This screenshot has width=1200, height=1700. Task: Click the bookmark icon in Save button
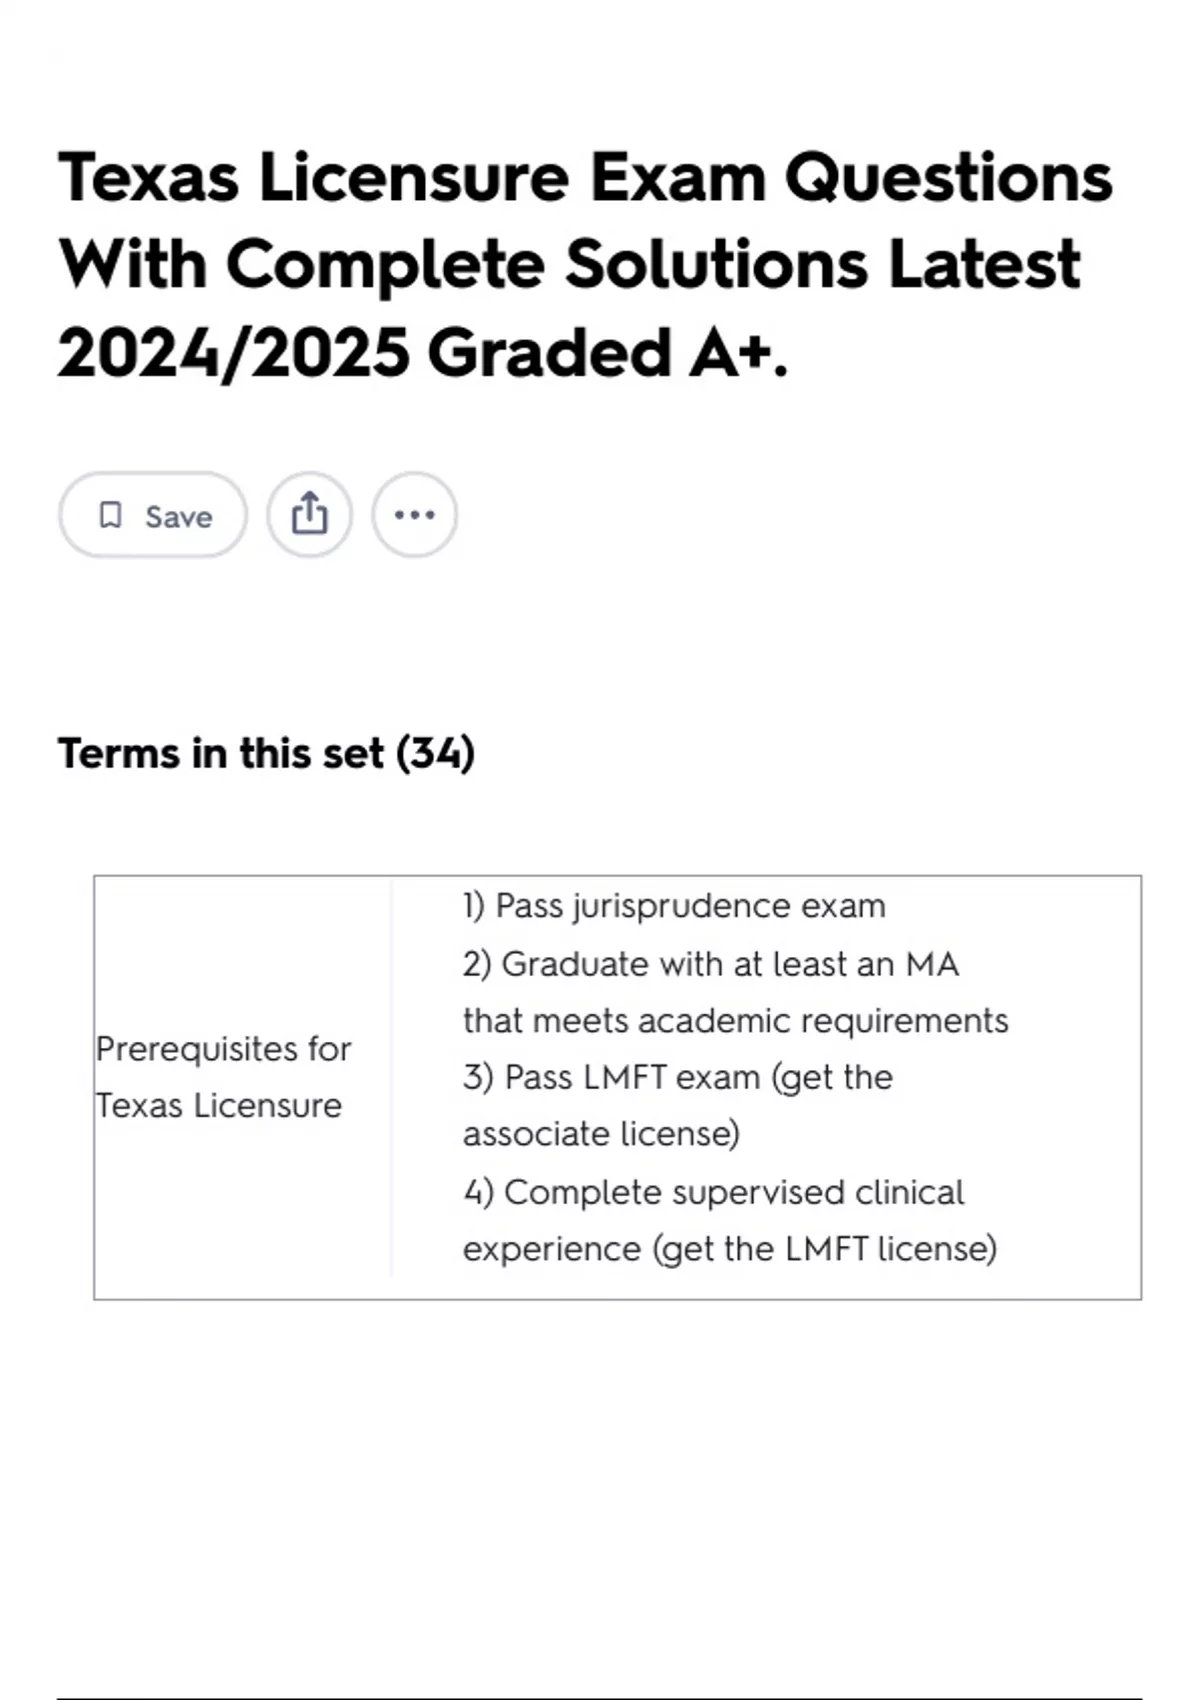click(x=110, y=515)
